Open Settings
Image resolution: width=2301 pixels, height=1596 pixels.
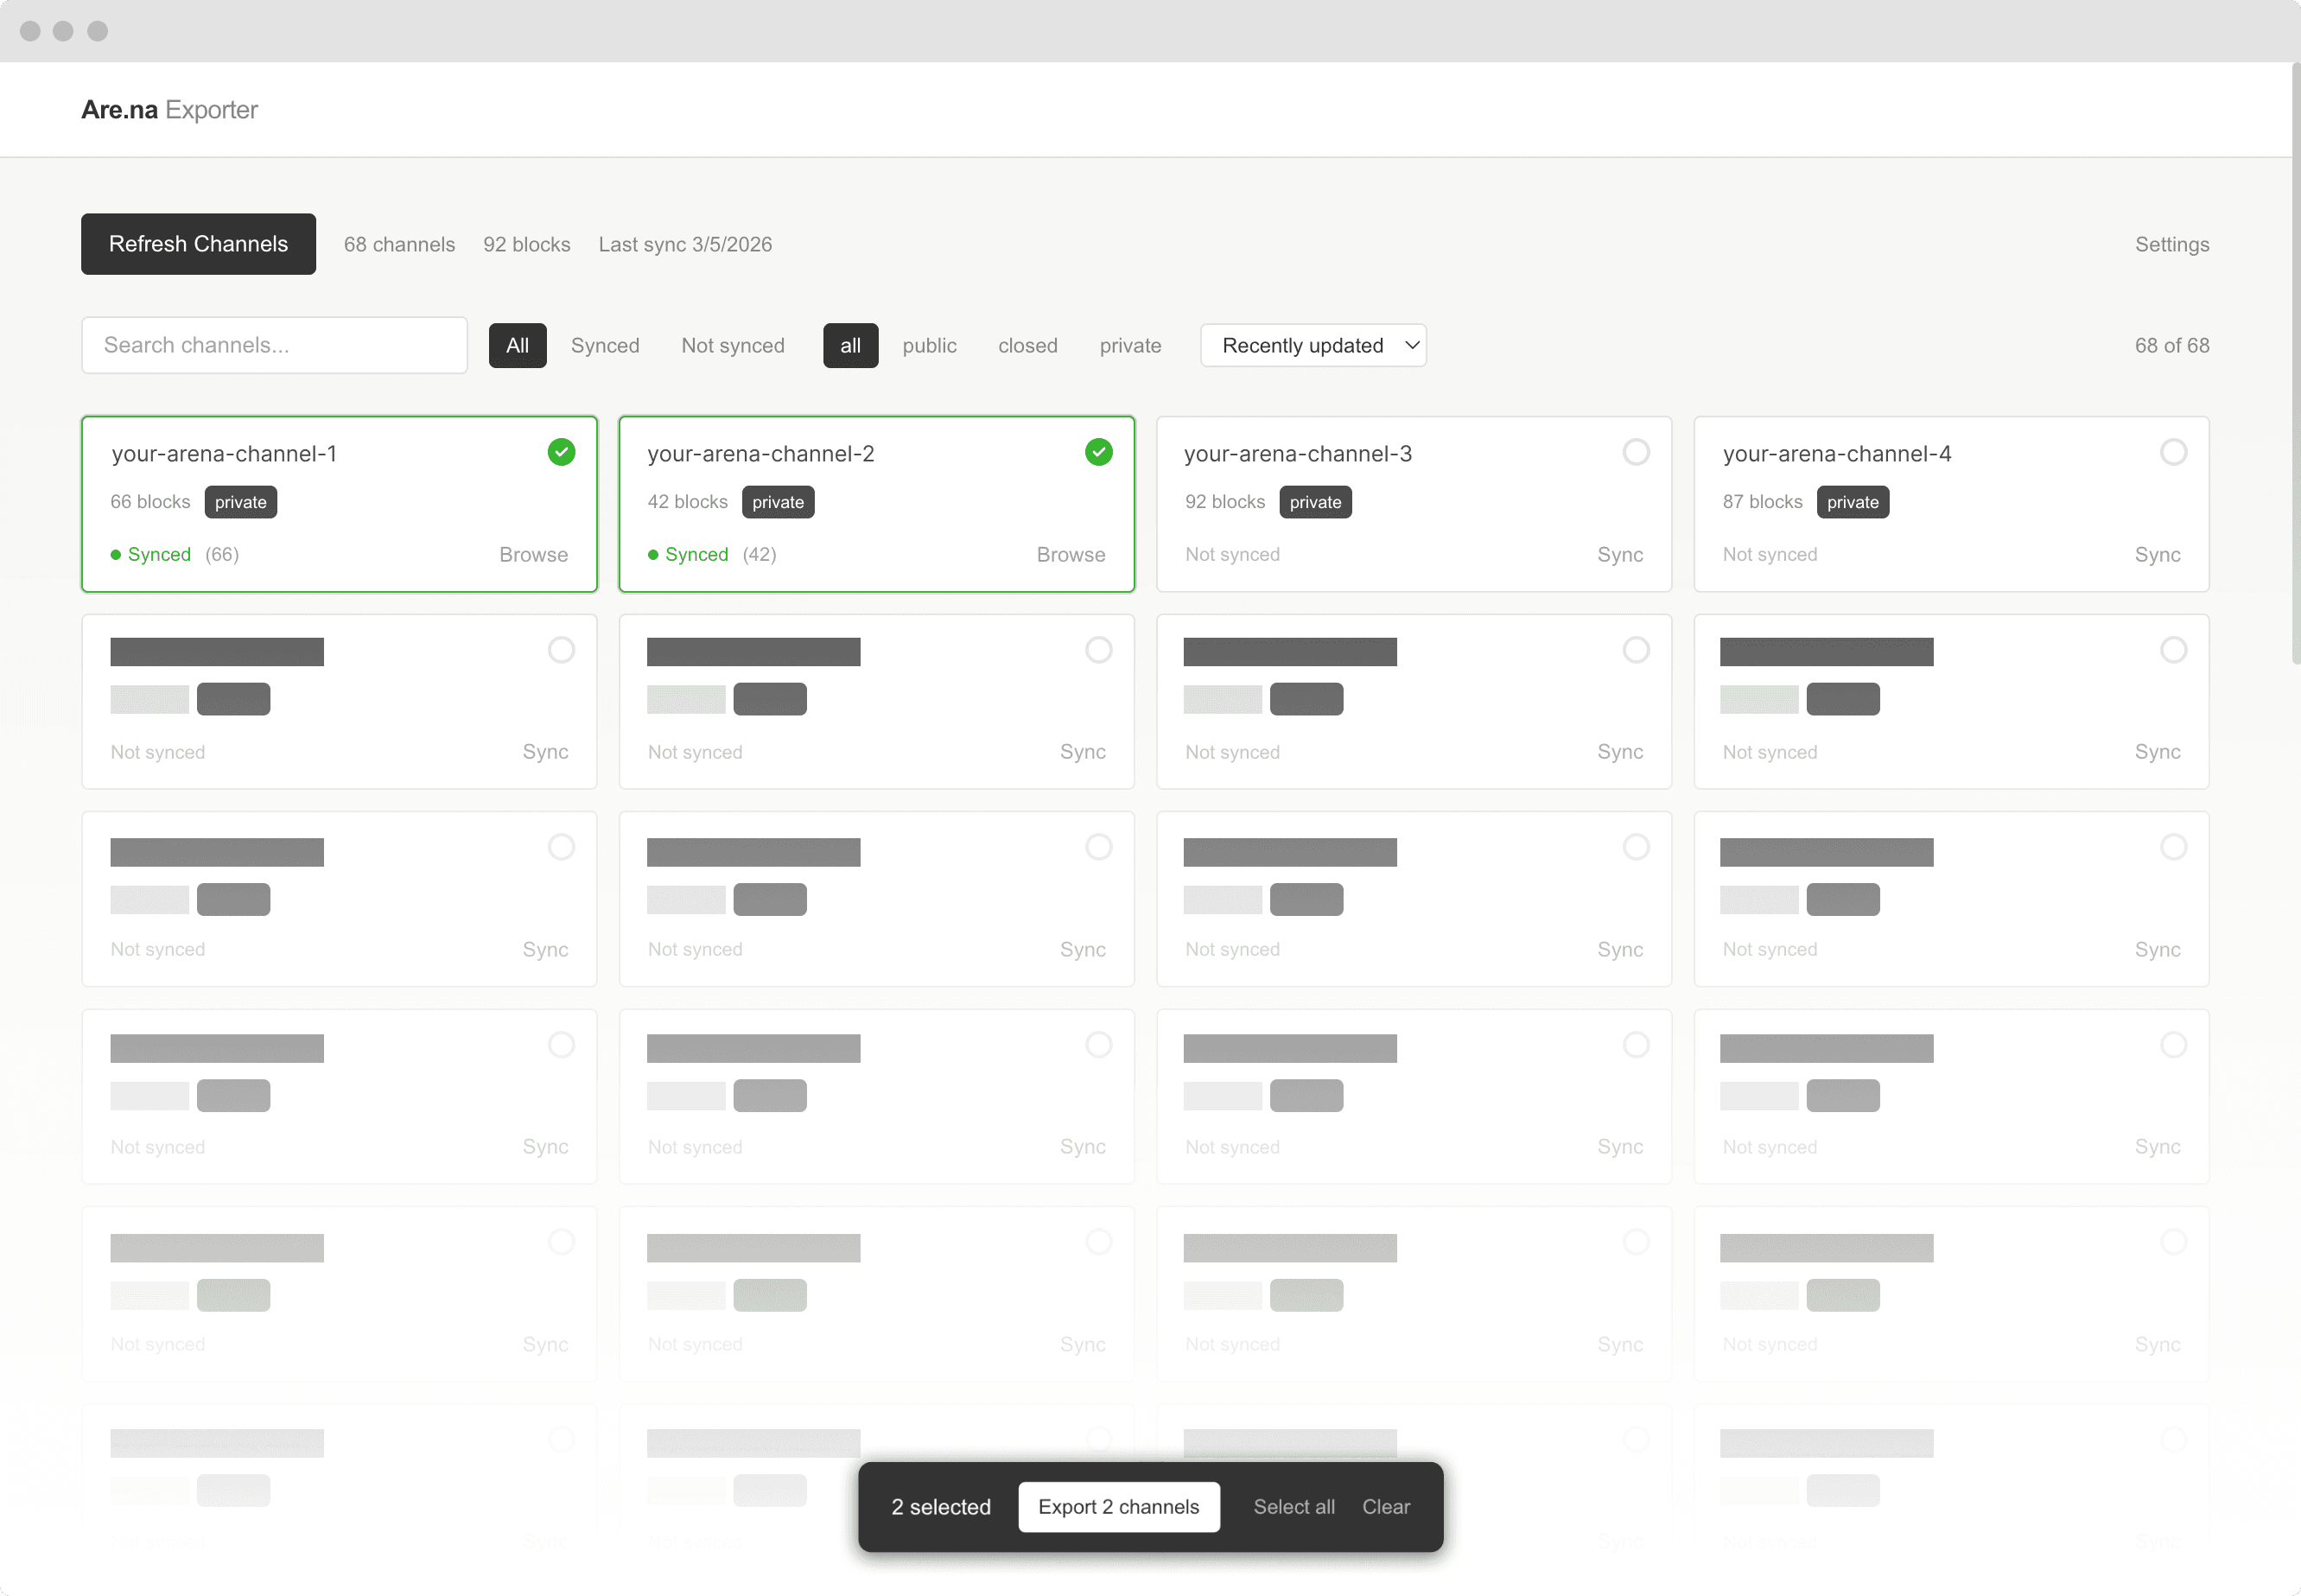point(2171,244)
